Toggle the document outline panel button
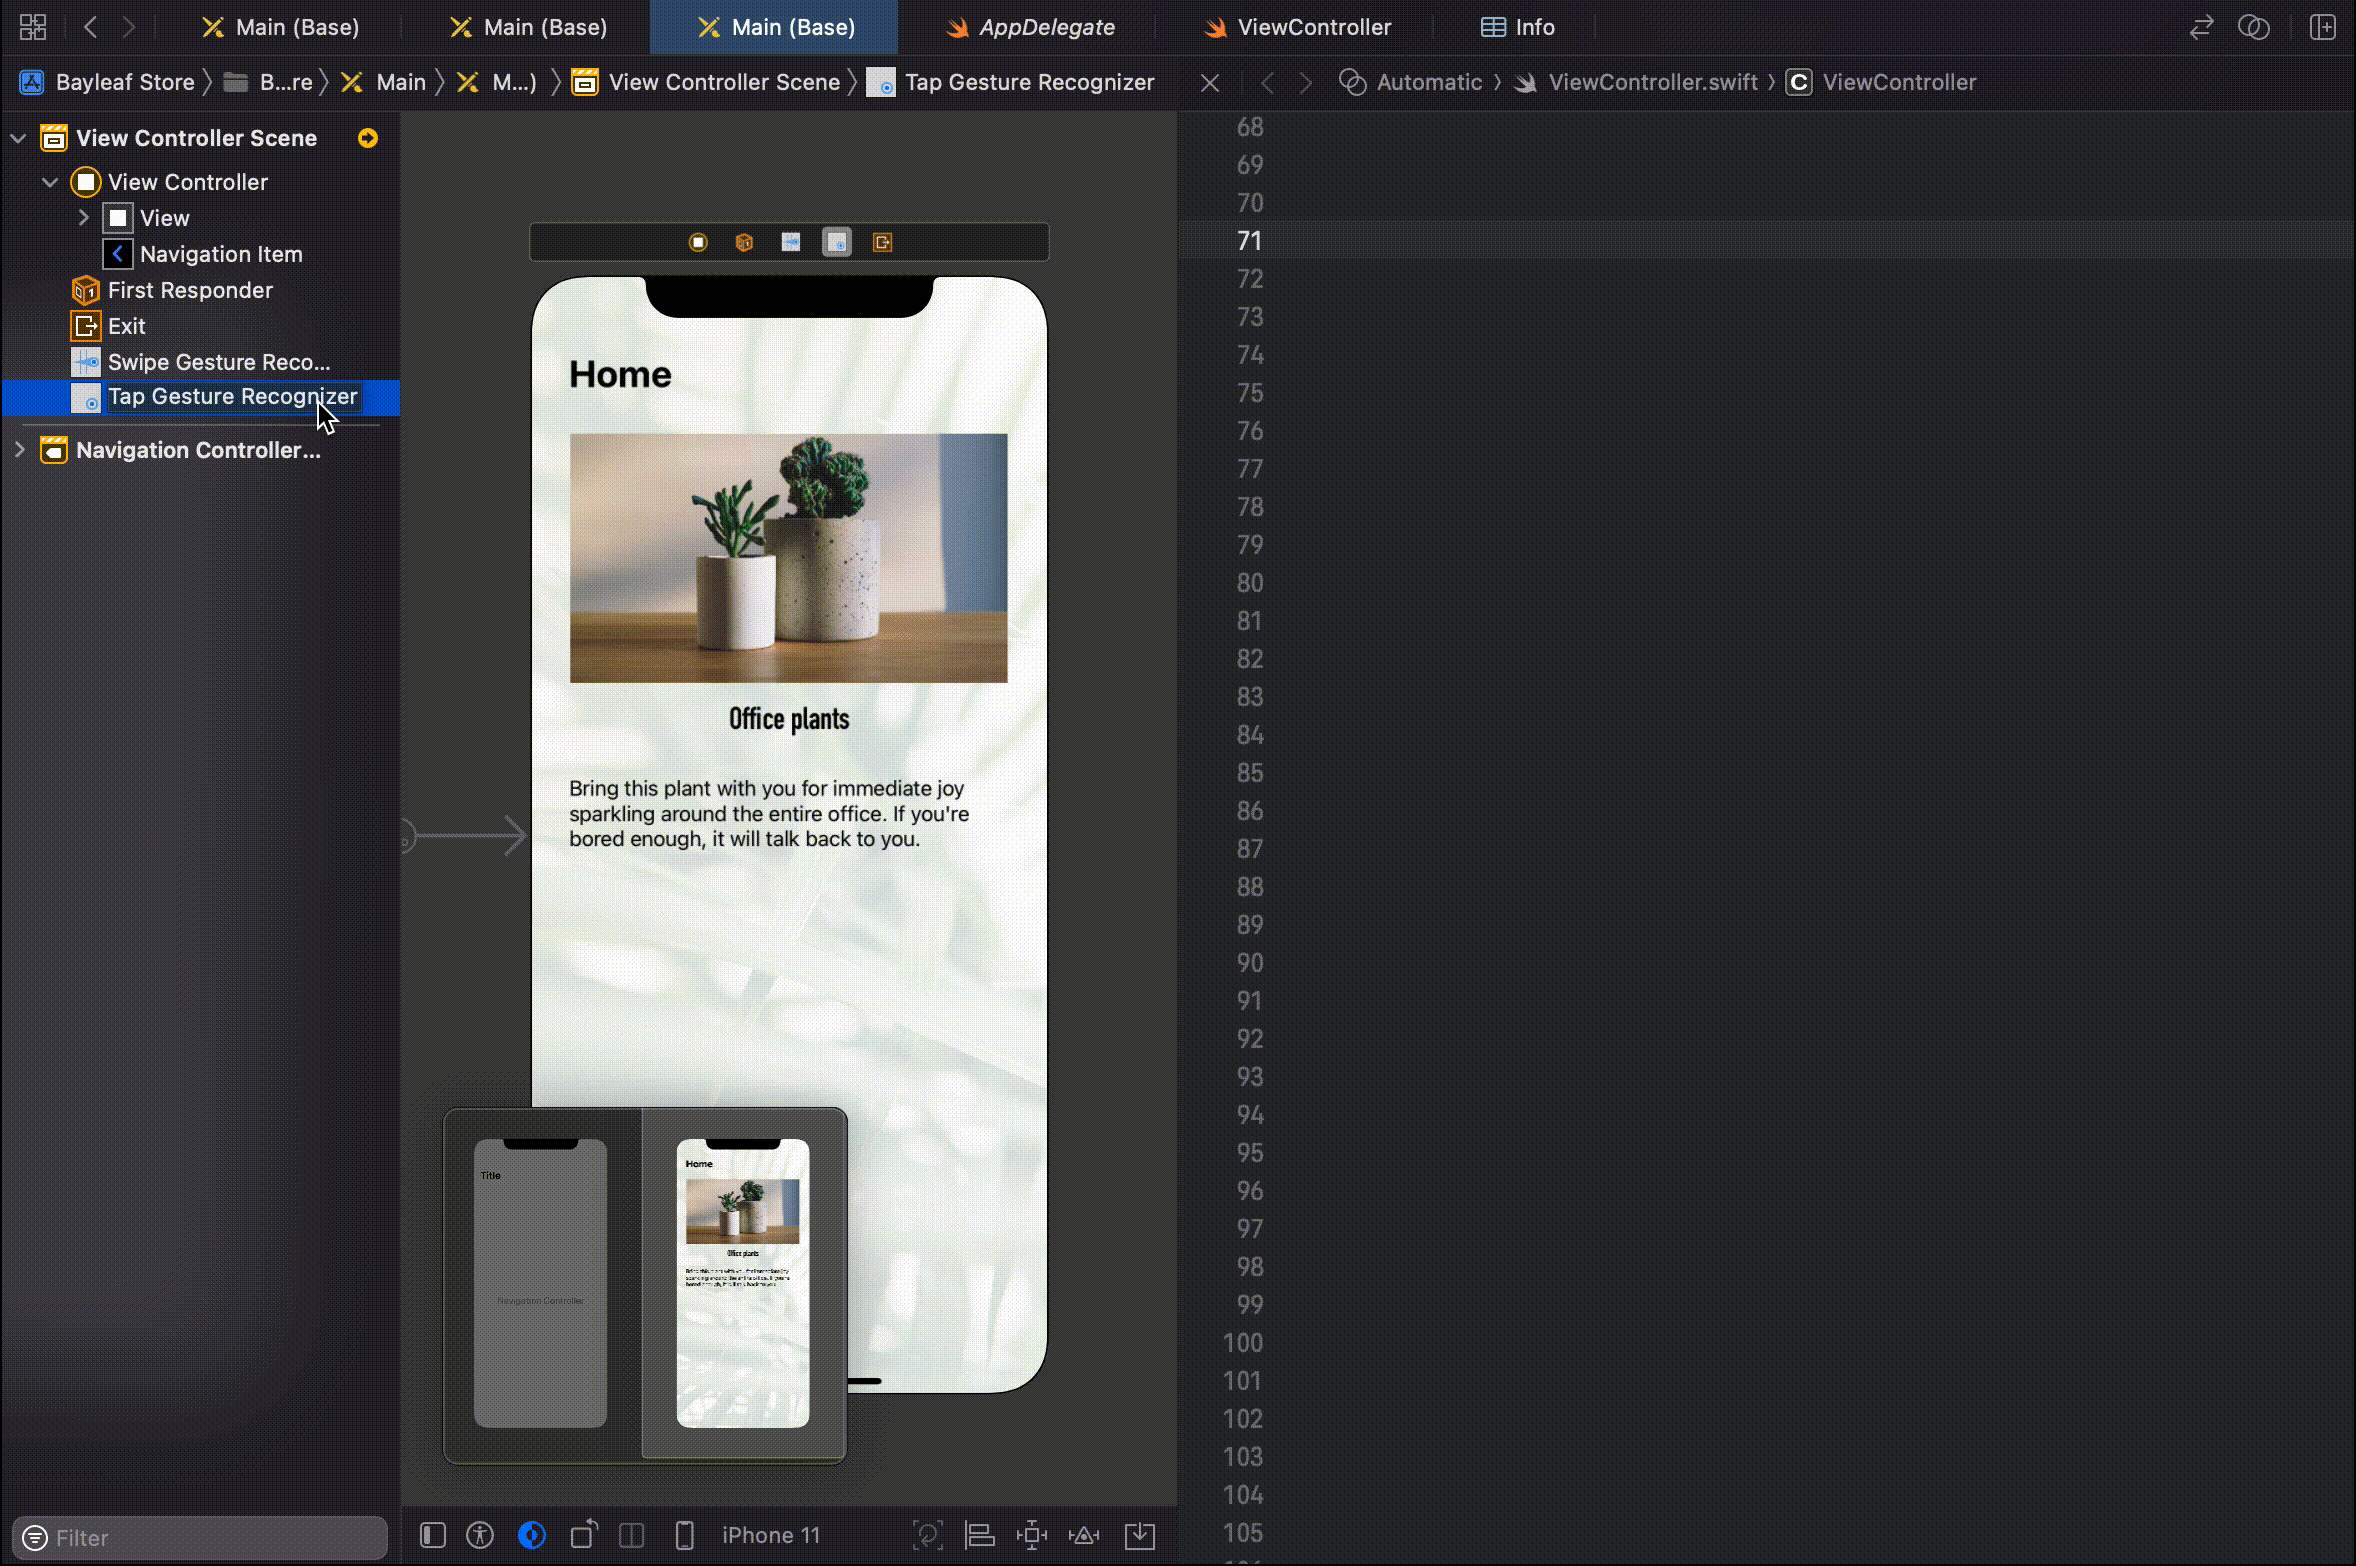 pyautogui.click(x=433, y=1535)
